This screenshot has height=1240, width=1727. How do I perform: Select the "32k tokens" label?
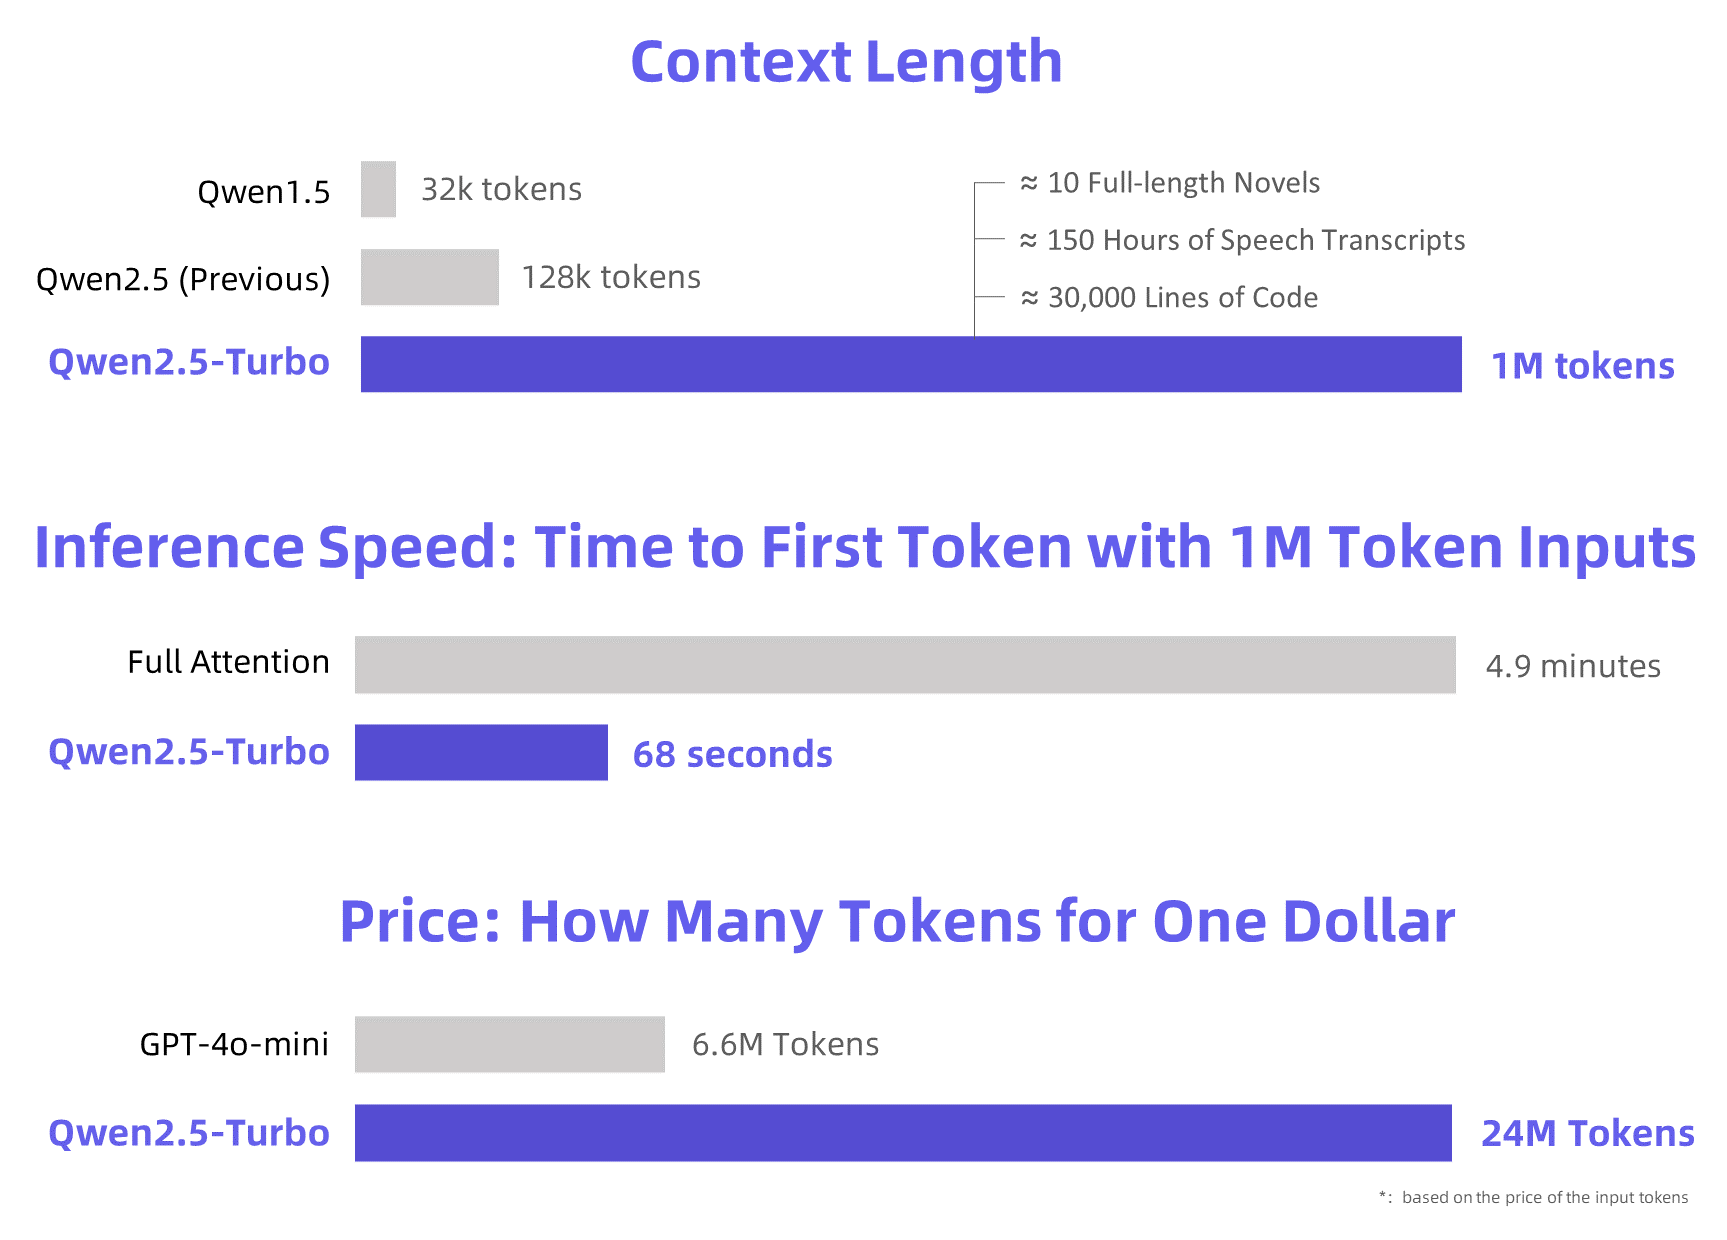[x=501, y=189]
